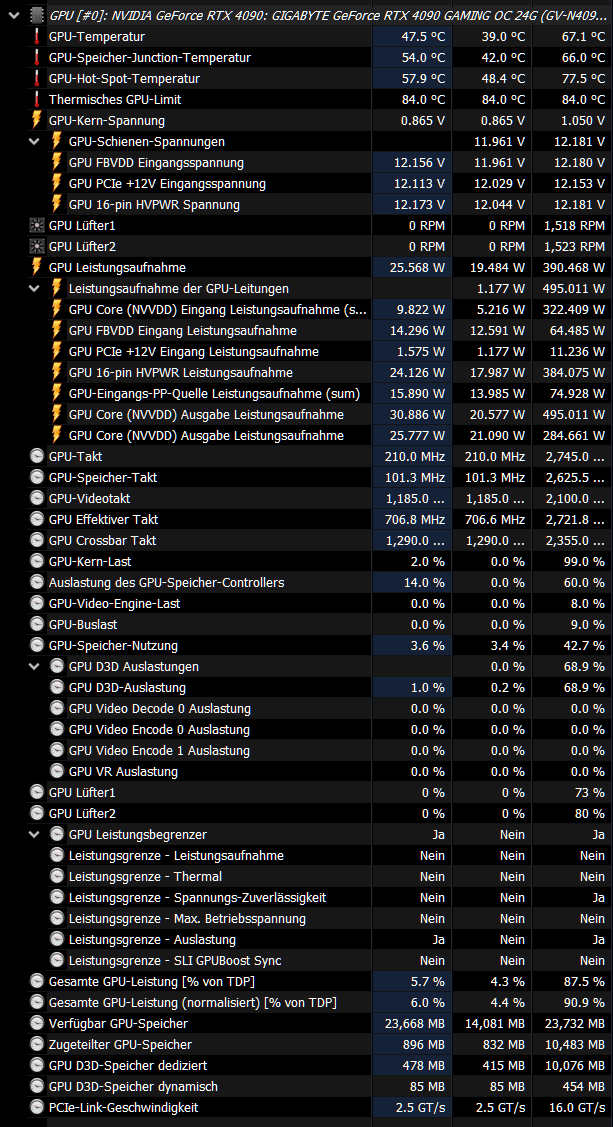Select GPU D3D-Speicher dediziert row
613x1127 pixels.
click(x=128, y=1065)
